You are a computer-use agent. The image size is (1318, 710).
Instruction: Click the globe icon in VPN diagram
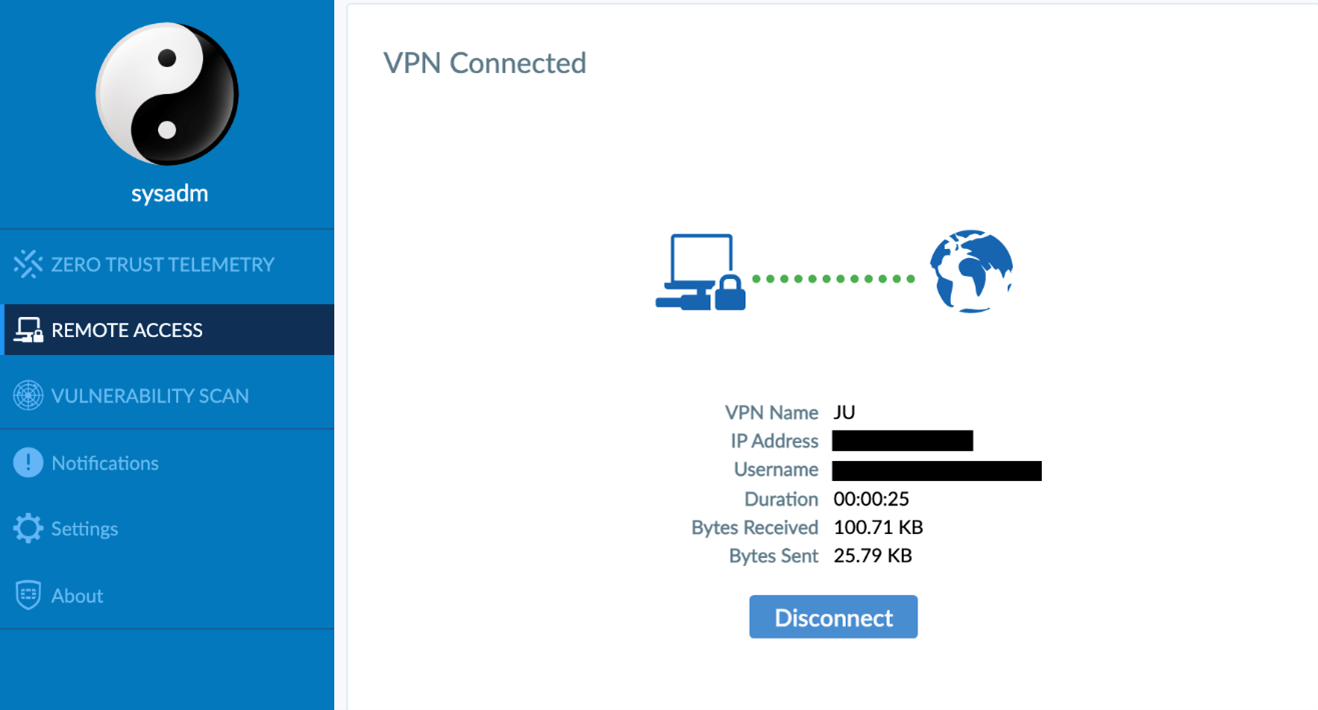971,272
